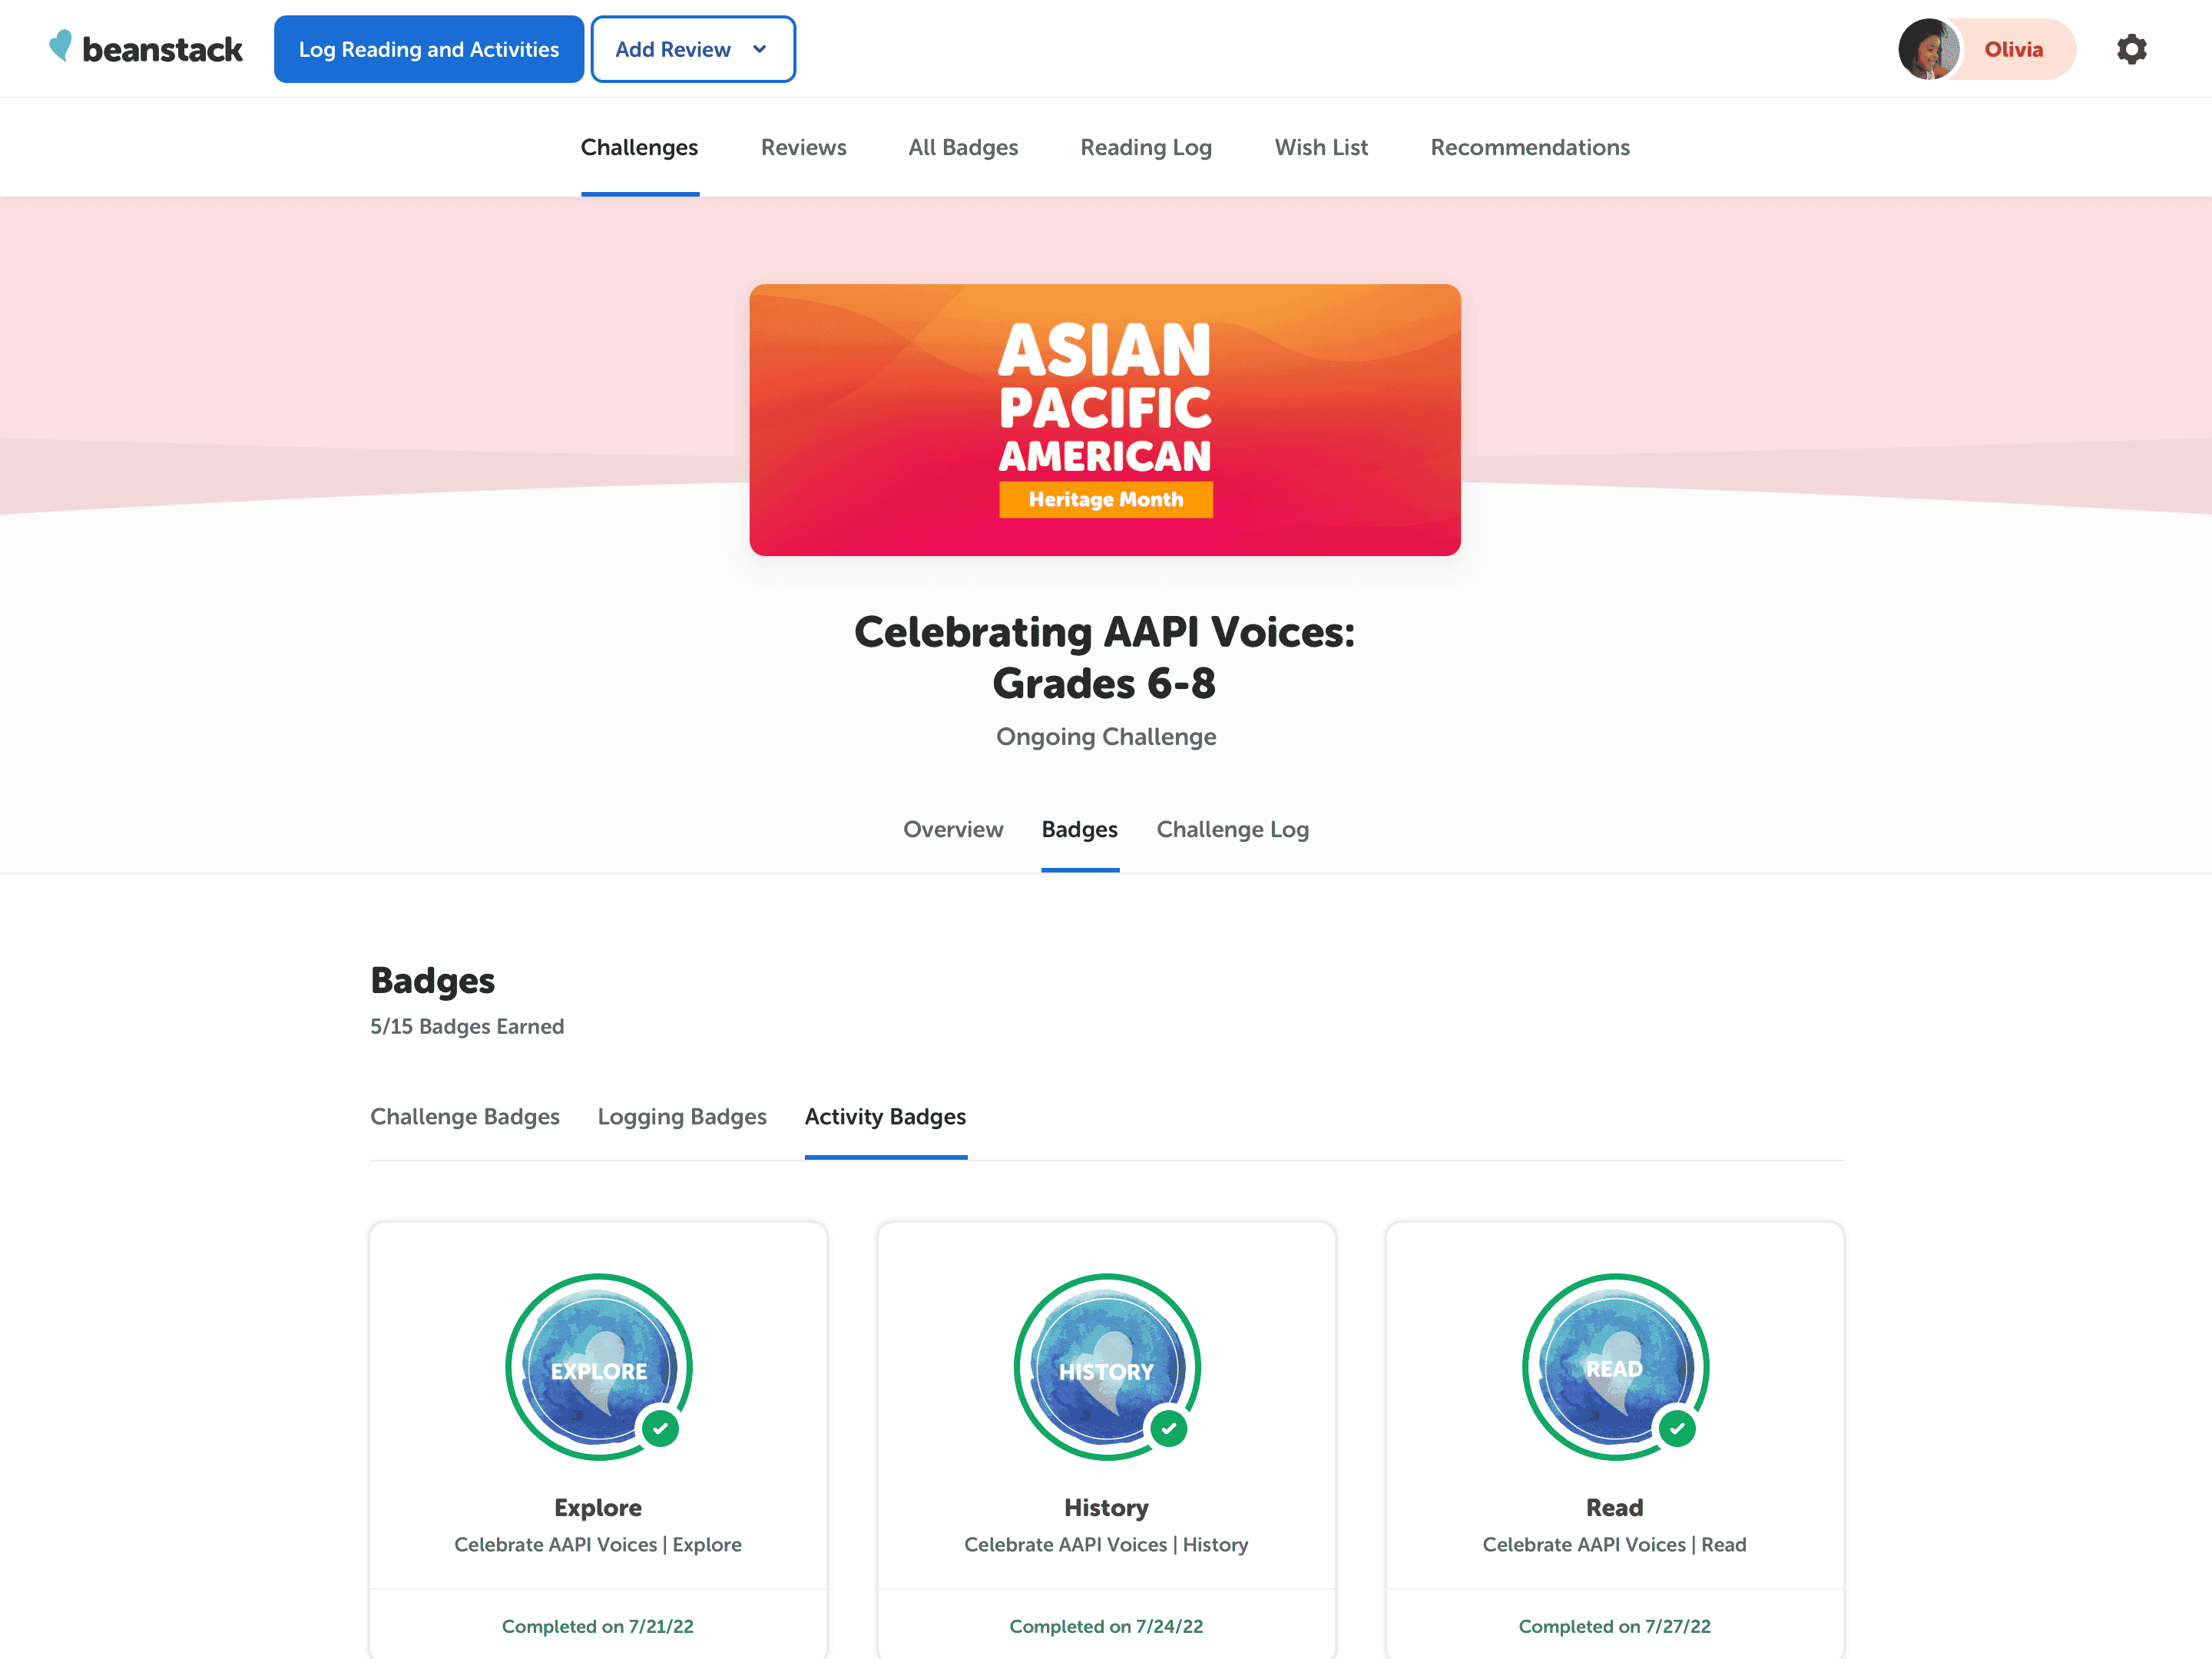Go to the Overview section

[x=953, y=829]
